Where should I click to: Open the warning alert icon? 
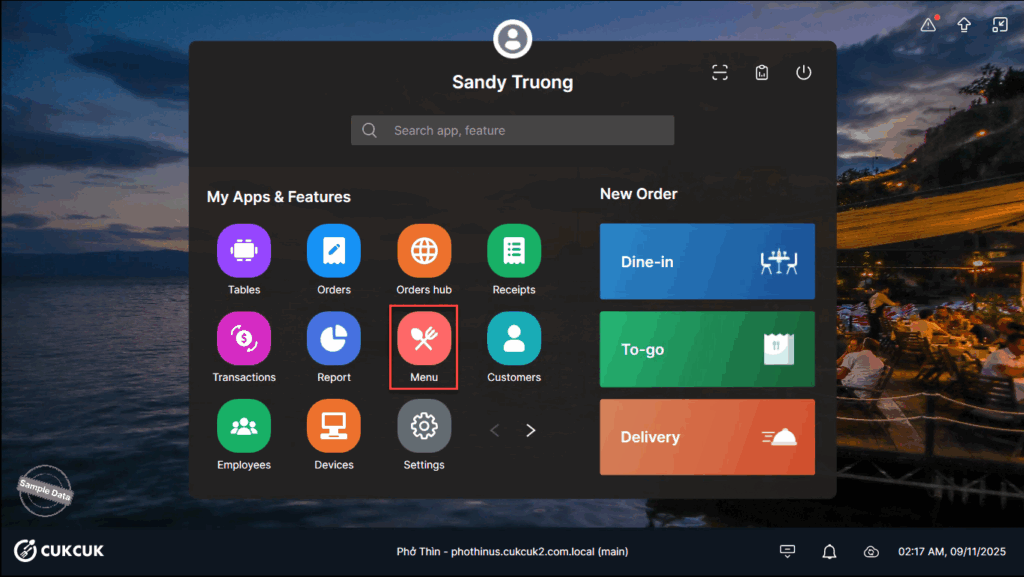tap(928, 25)
